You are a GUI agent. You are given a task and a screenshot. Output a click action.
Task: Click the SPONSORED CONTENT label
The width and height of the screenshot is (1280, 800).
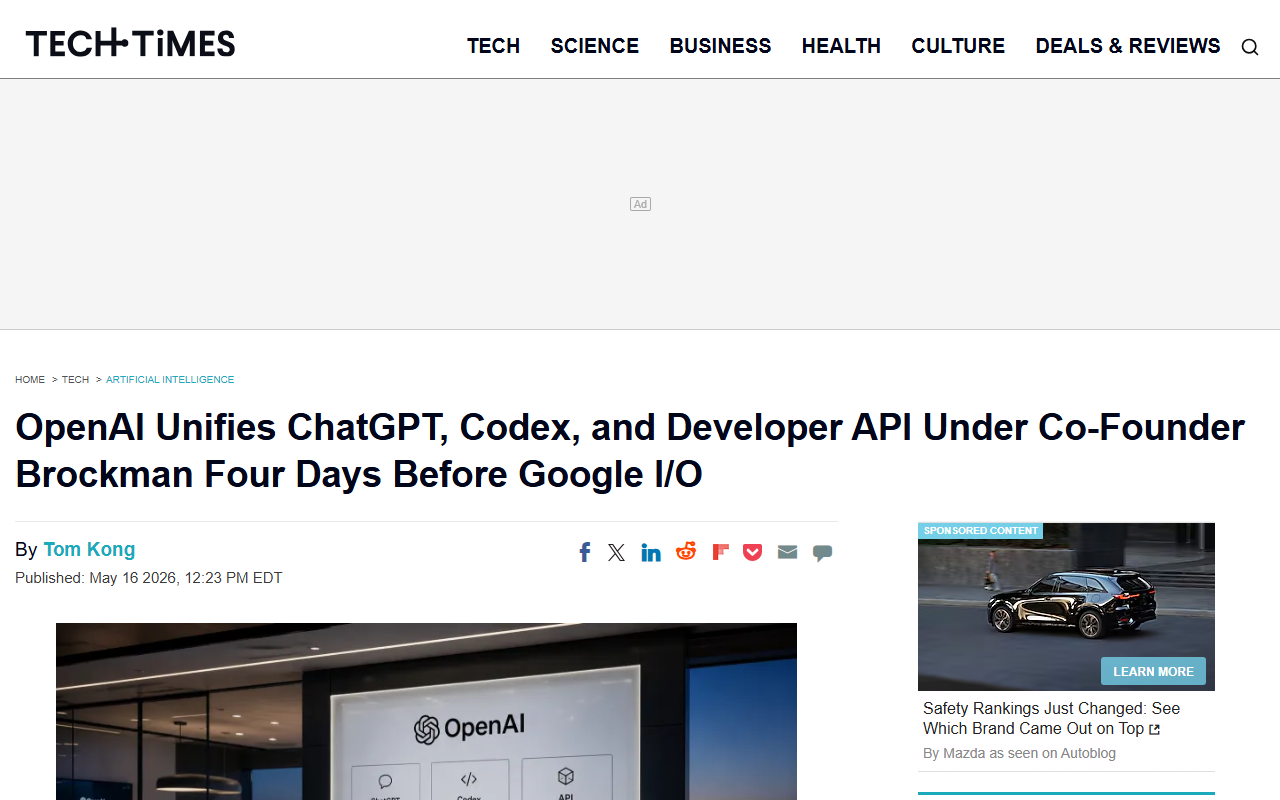980,531
